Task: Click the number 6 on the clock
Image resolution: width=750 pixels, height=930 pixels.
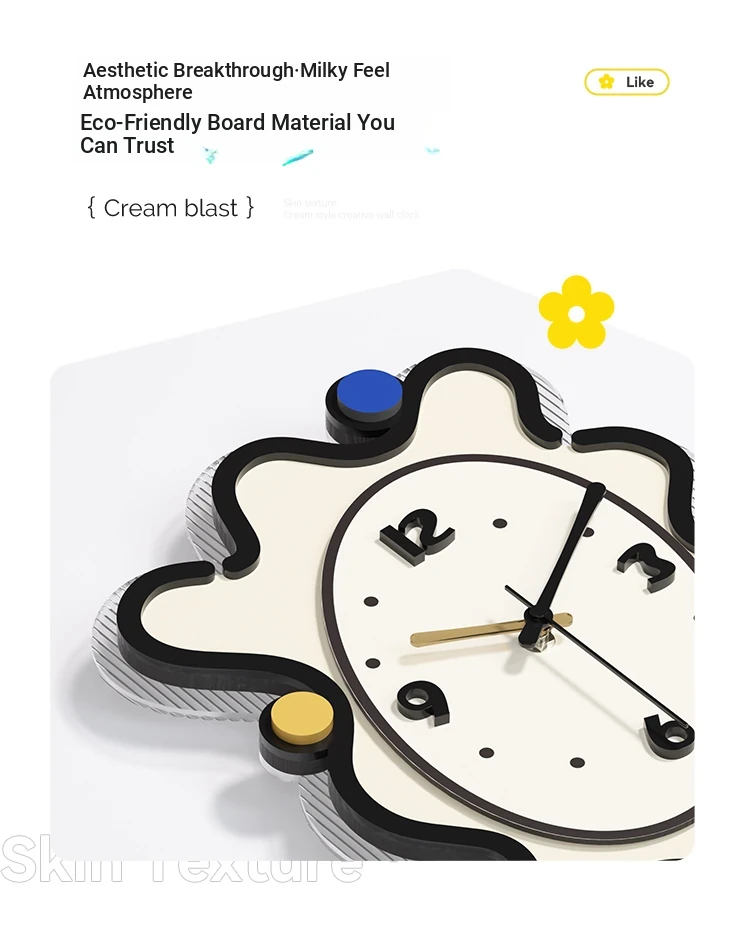Action: pyautogui.click(x=669, y=735)
